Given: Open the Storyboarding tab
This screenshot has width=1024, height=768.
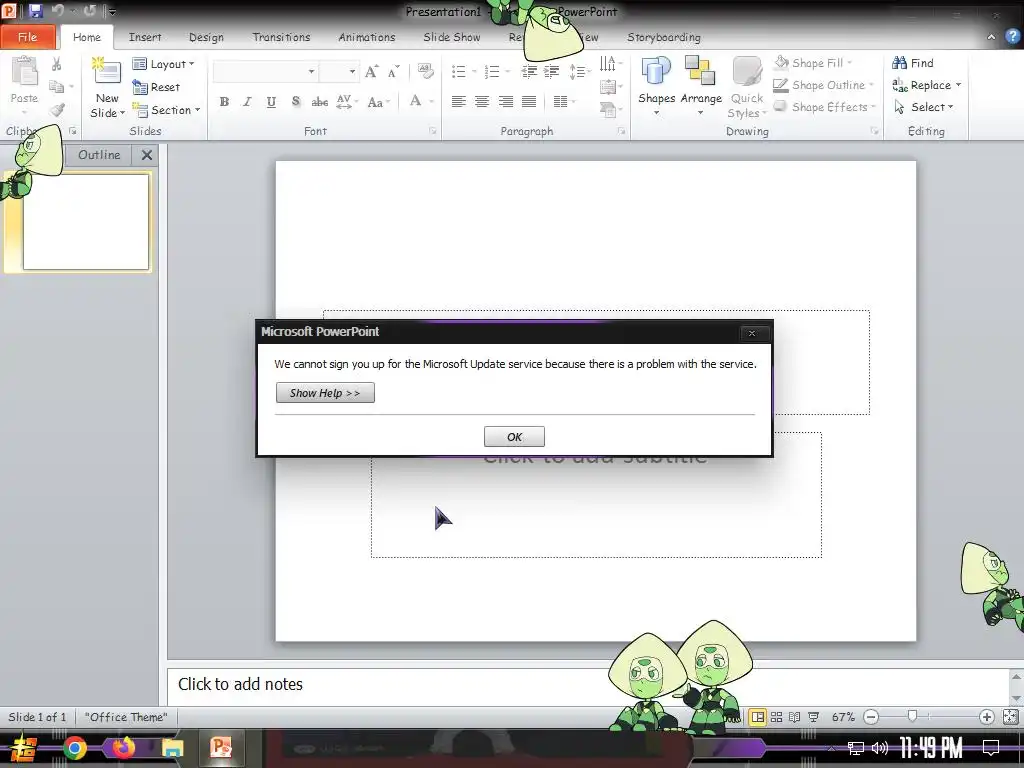Looking at the screenshot, I should [664, 37].
